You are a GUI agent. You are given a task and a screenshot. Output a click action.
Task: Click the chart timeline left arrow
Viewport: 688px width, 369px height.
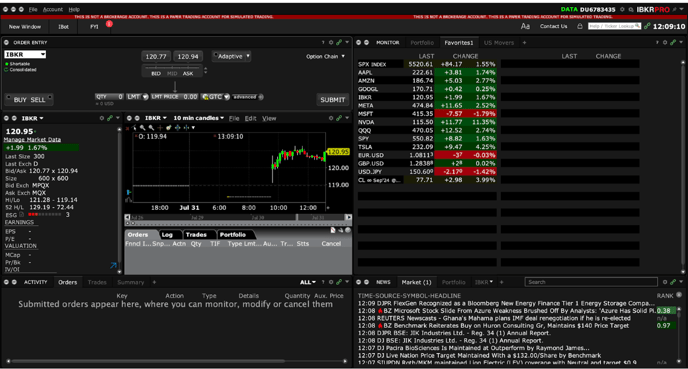tap(127, 217)
